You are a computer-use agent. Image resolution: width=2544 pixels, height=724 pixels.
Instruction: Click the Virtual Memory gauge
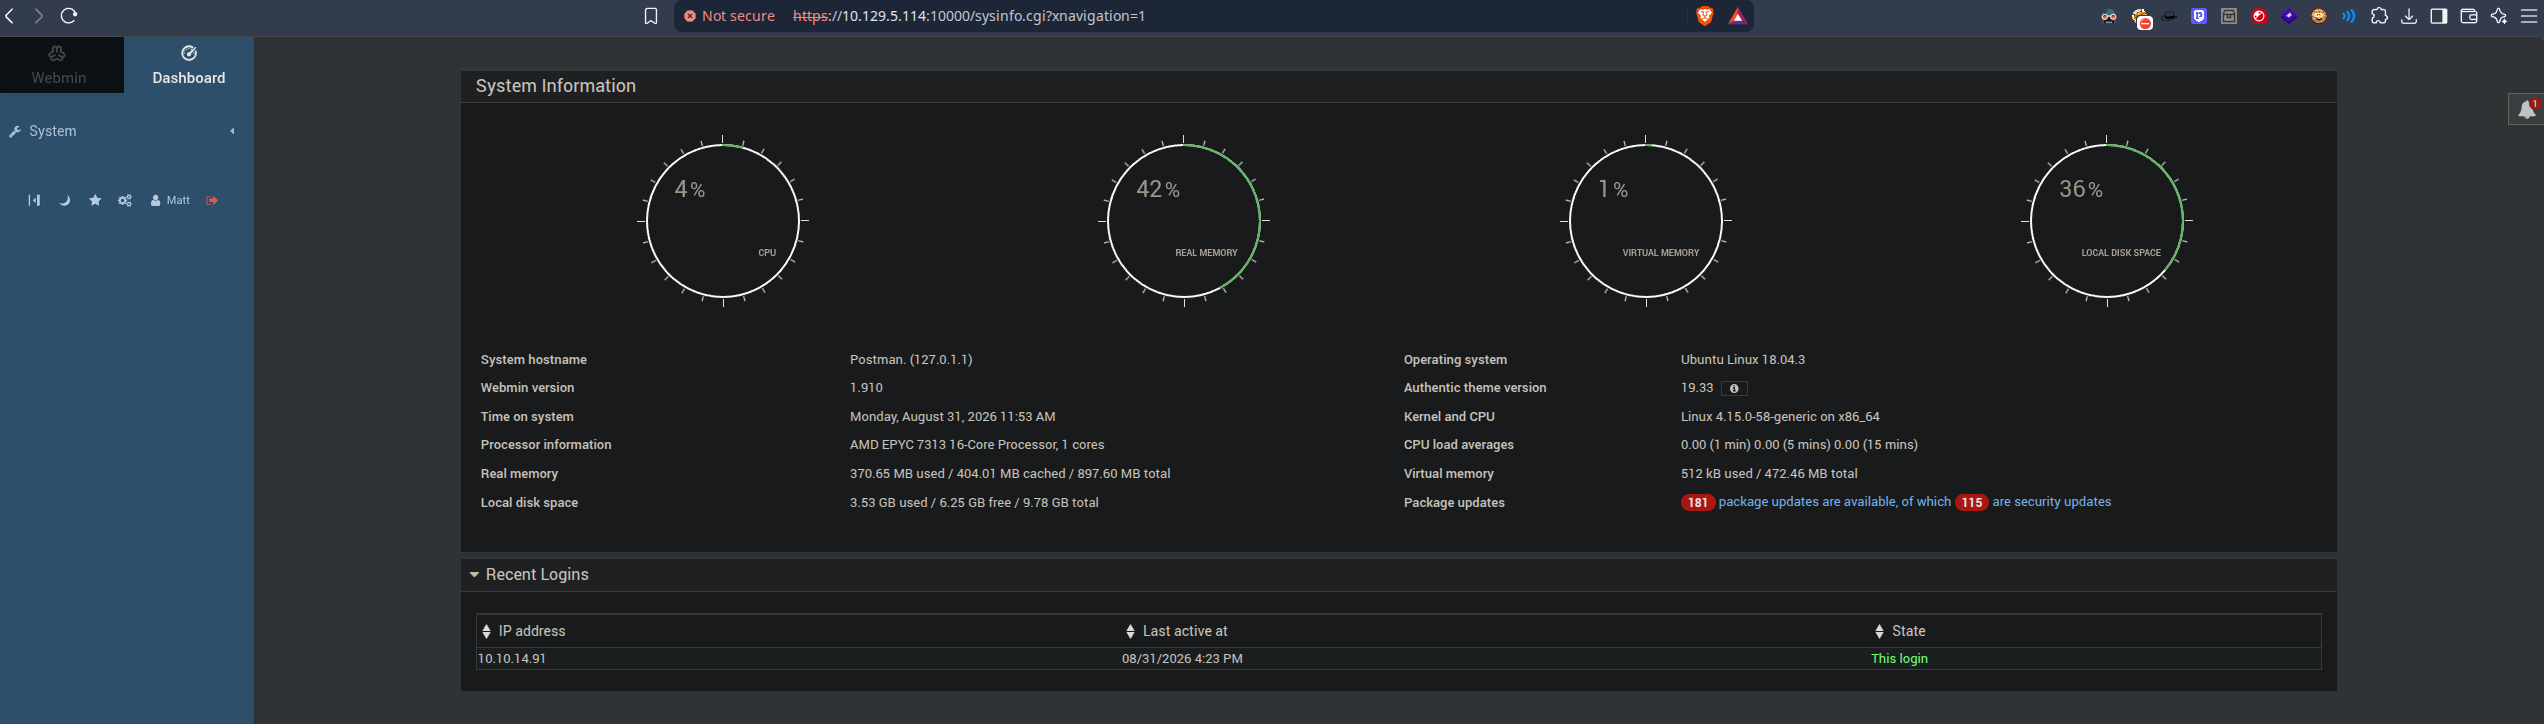[x=1646, y=221]
